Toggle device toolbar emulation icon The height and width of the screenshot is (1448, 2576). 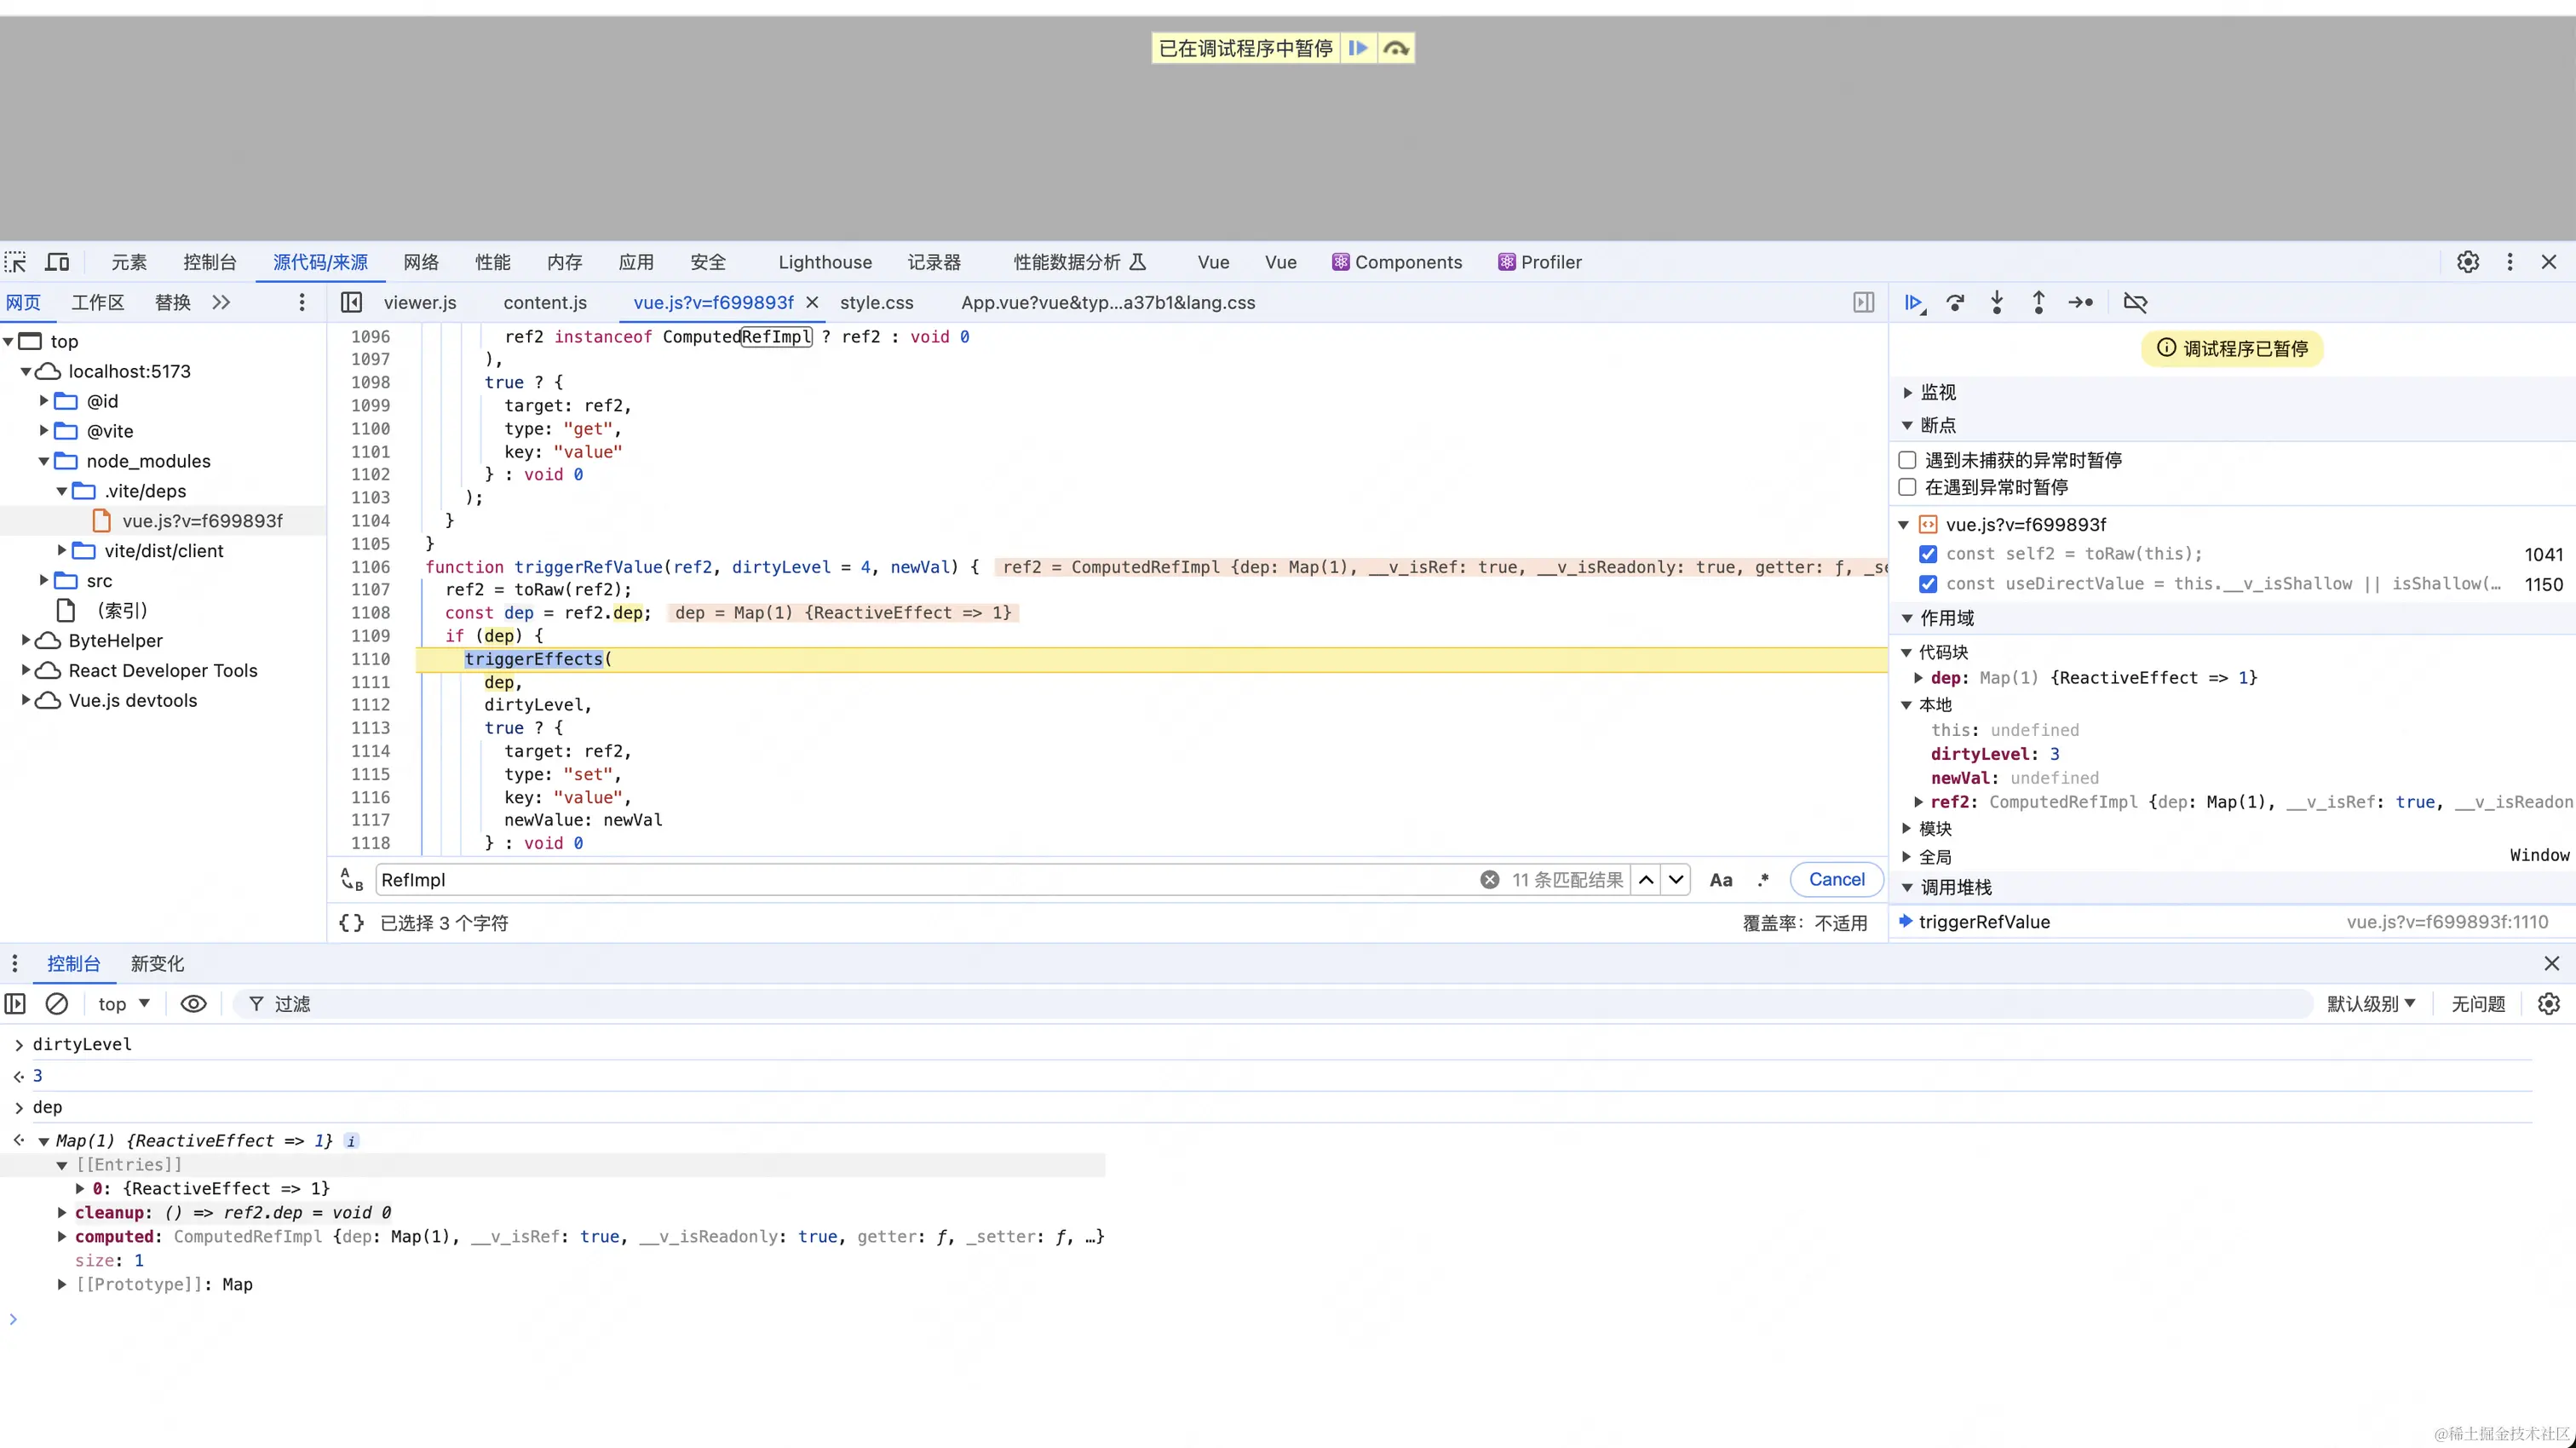click(x=57, y=262)
